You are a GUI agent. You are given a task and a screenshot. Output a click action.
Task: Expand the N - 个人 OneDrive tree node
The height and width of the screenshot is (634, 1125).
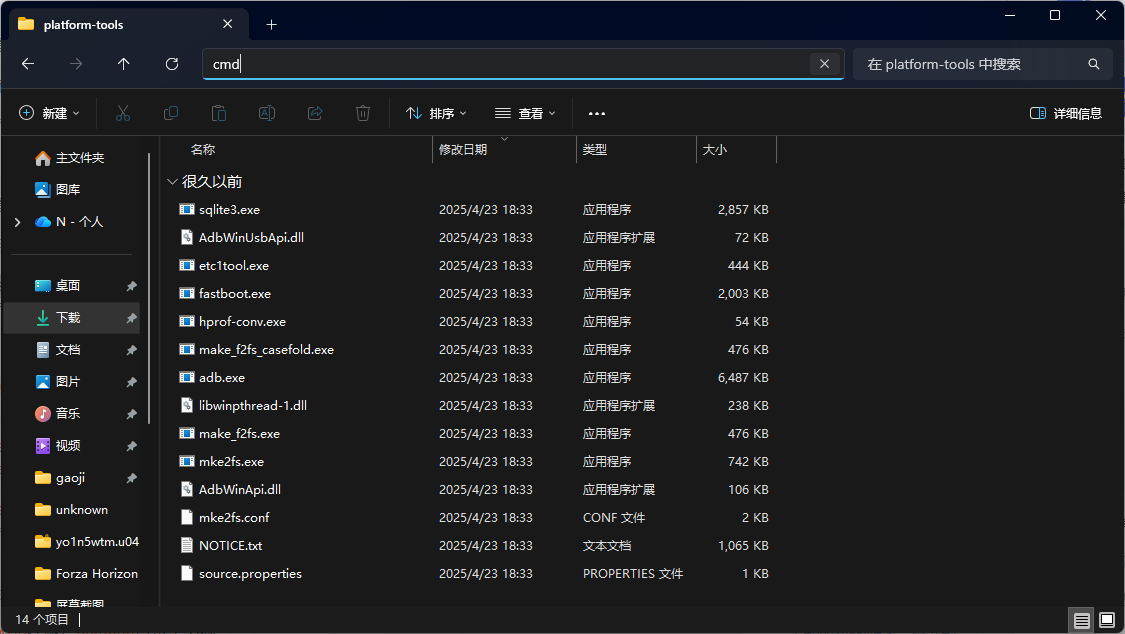(17, 222)
